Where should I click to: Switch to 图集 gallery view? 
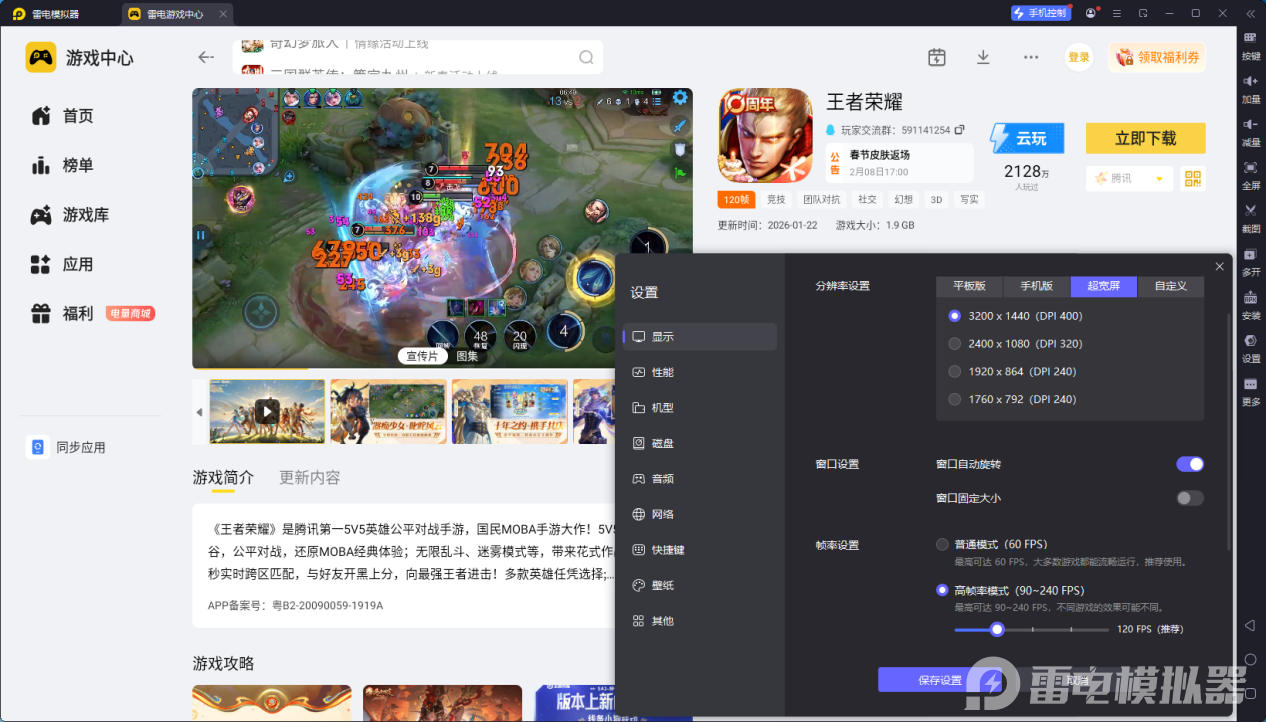coord(467,356)
